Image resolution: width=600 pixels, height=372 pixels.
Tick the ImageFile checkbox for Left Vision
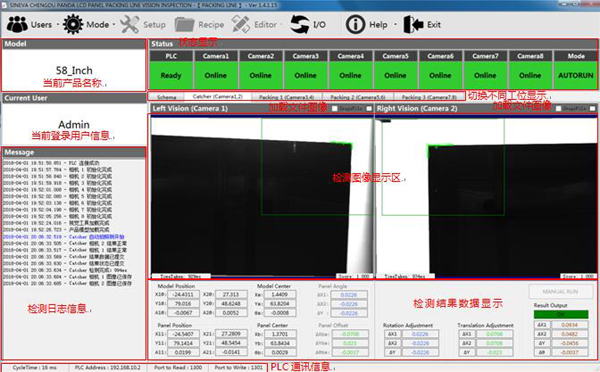click(x=334, y=109)
